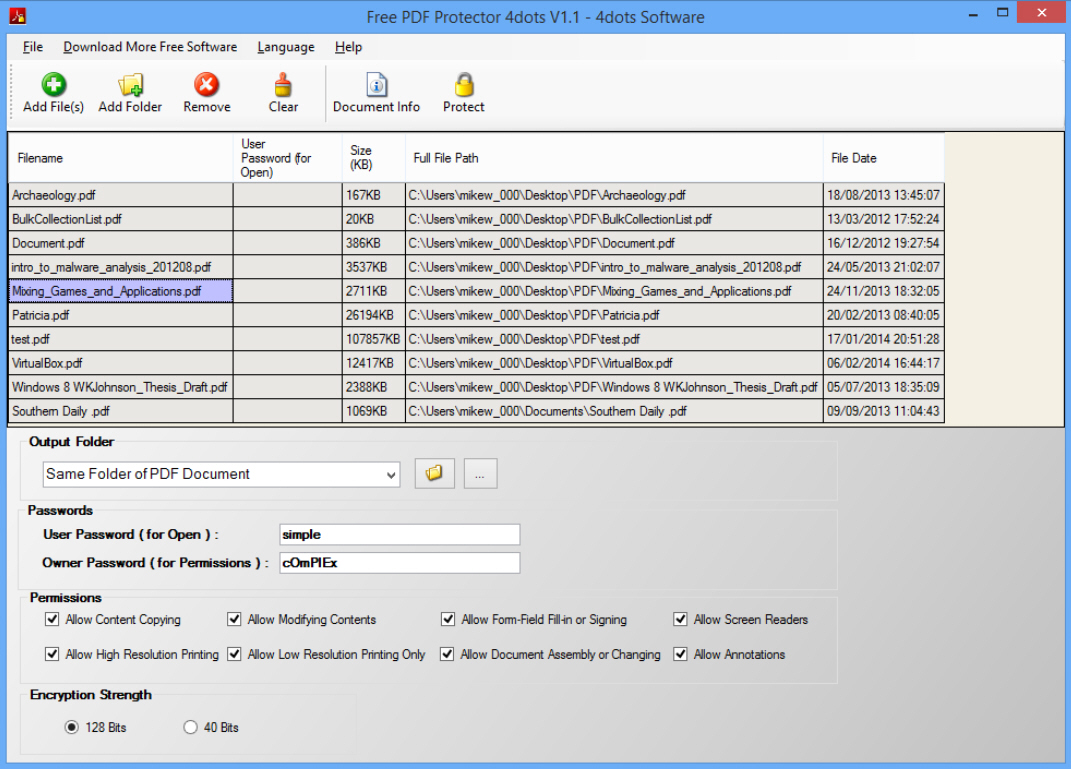The height and width of the screenshot is (769, 1071).
Task: Click user password cell for Document.pdf row
Action: [x=288, y=243]
